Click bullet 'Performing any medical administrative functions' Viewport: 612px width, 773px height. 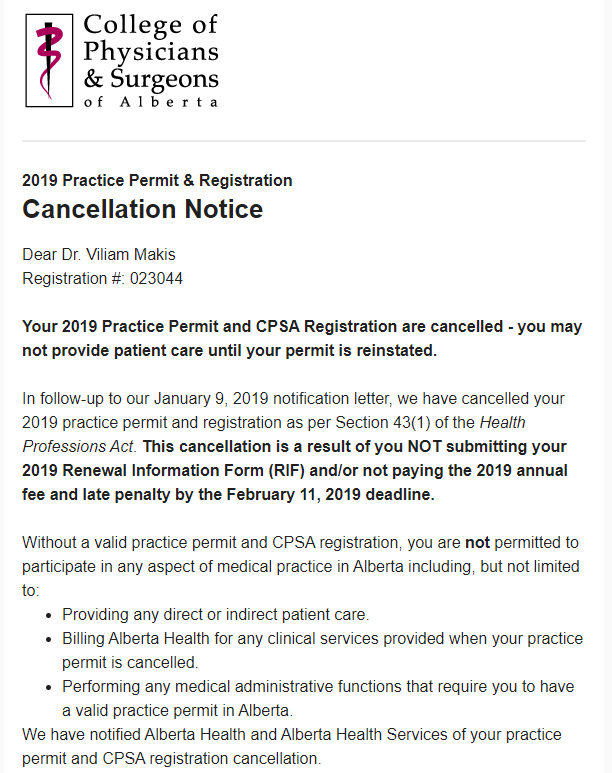click(x=260, y=686)
